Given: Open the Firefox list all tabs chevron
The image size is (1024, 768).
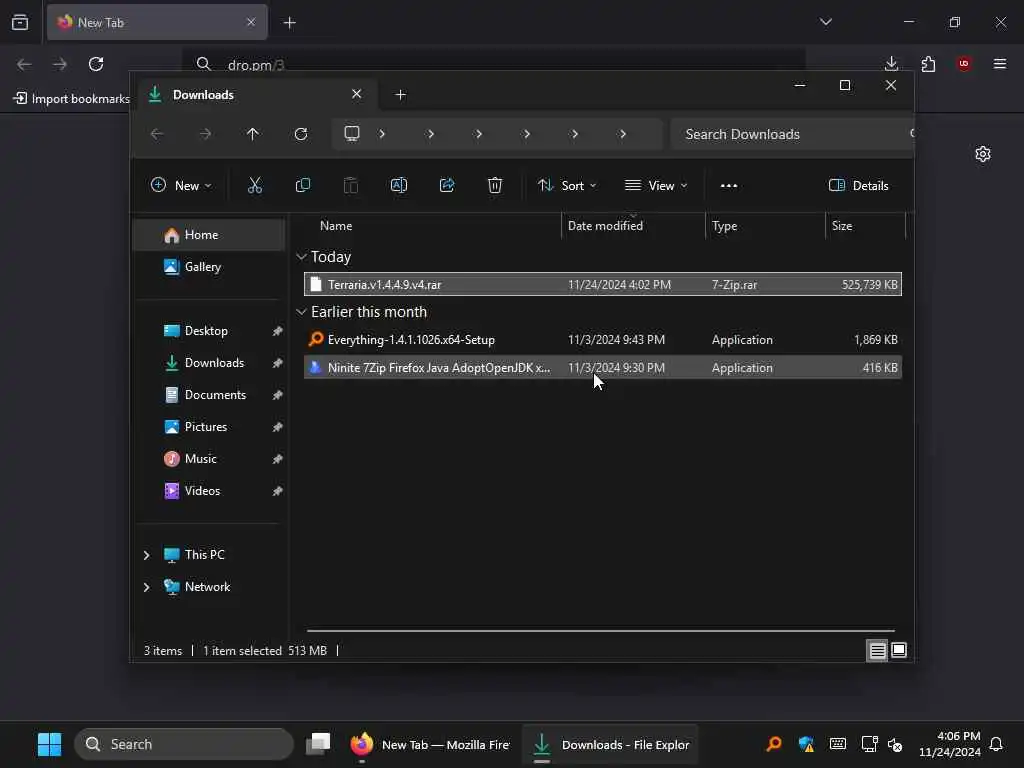Looking at the screenshot, I should point(826,22).
